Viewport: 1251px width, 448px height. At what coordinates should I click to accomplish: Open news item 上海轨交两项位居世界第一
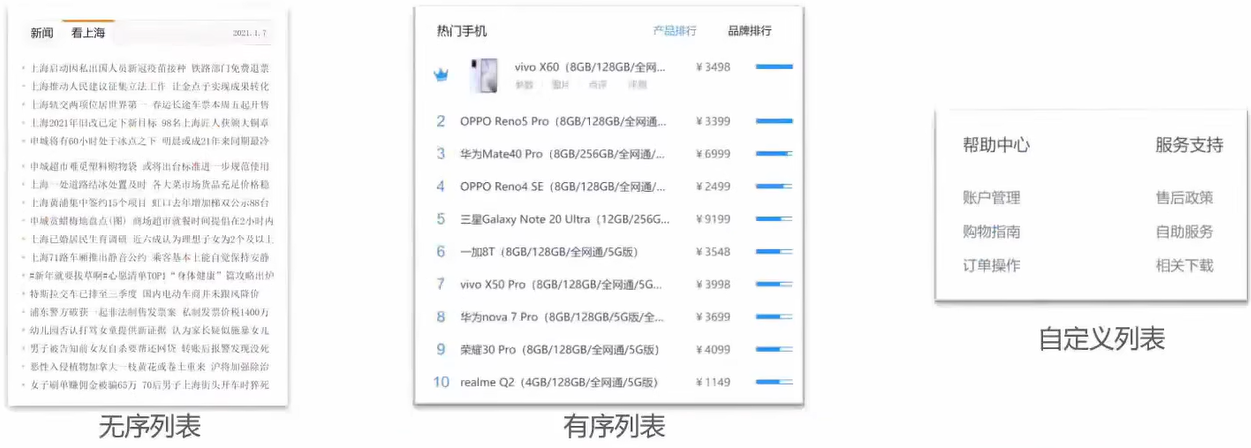coord(88,105)
